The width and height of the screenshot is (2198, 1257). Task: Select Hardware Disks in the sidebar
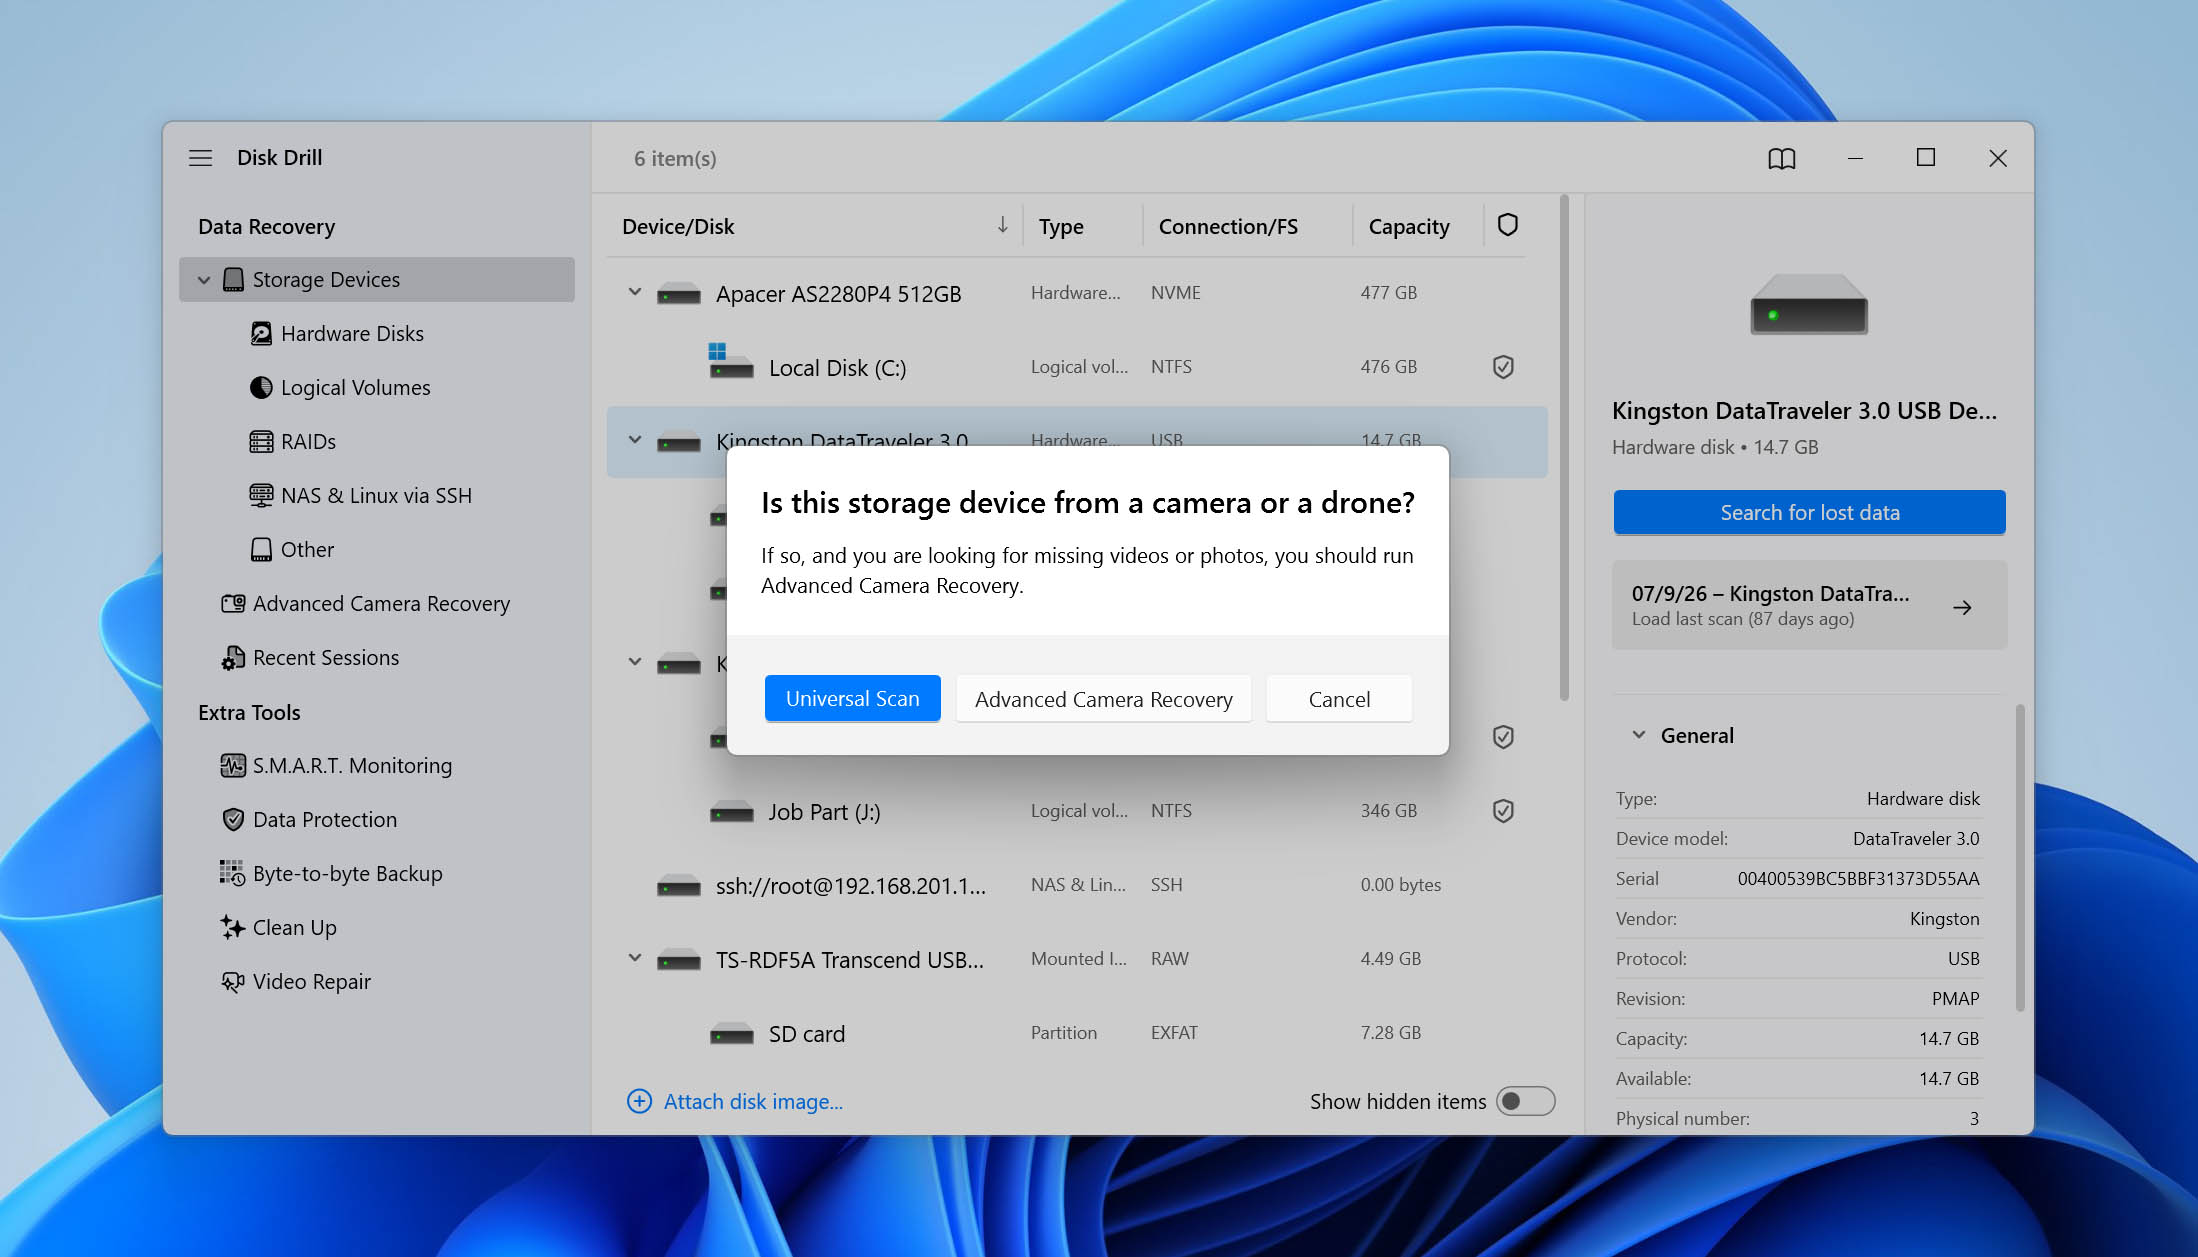pyautogui.click(x=351, y=334)
